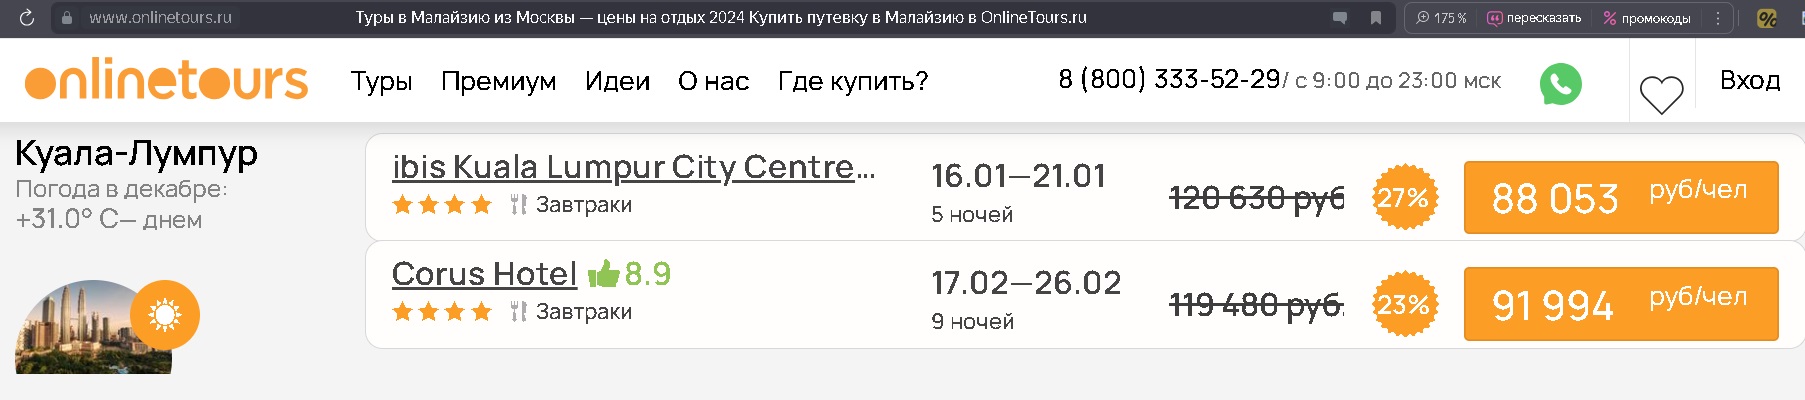This screenshot has width=1805, height=400.
Task: Open Идеи in the navigation
Action: [617, 81]
